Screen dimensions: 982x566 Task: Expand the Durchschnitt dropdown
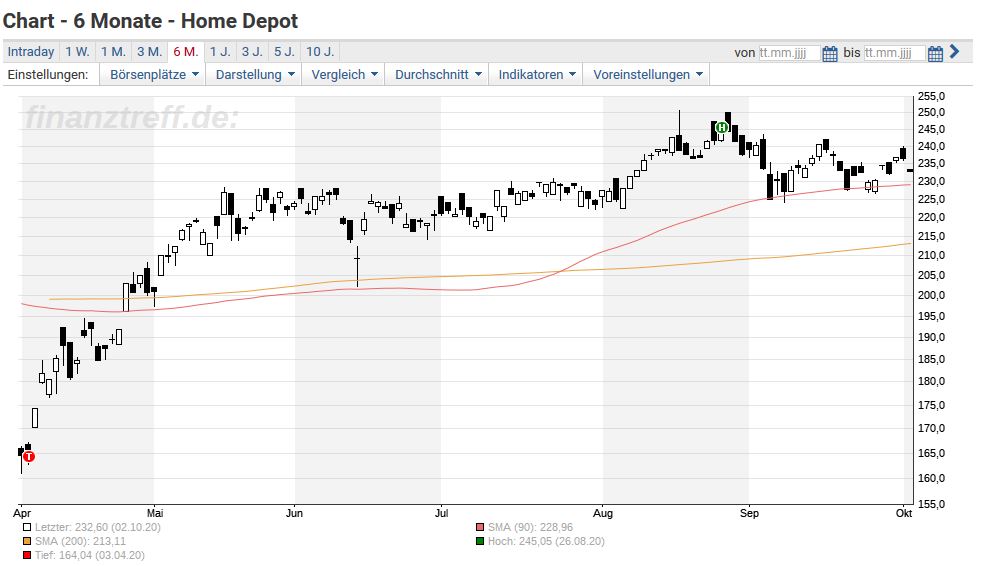tap(437, 75)
